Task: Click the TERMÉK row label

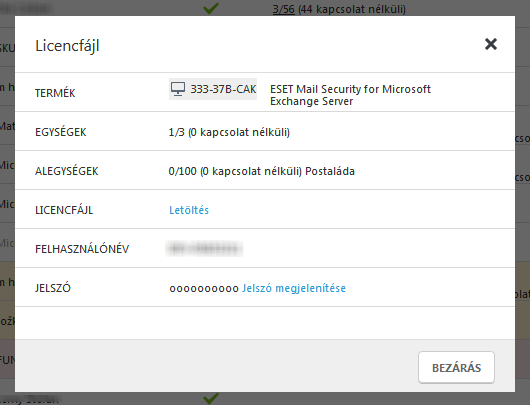Action: 55,93
